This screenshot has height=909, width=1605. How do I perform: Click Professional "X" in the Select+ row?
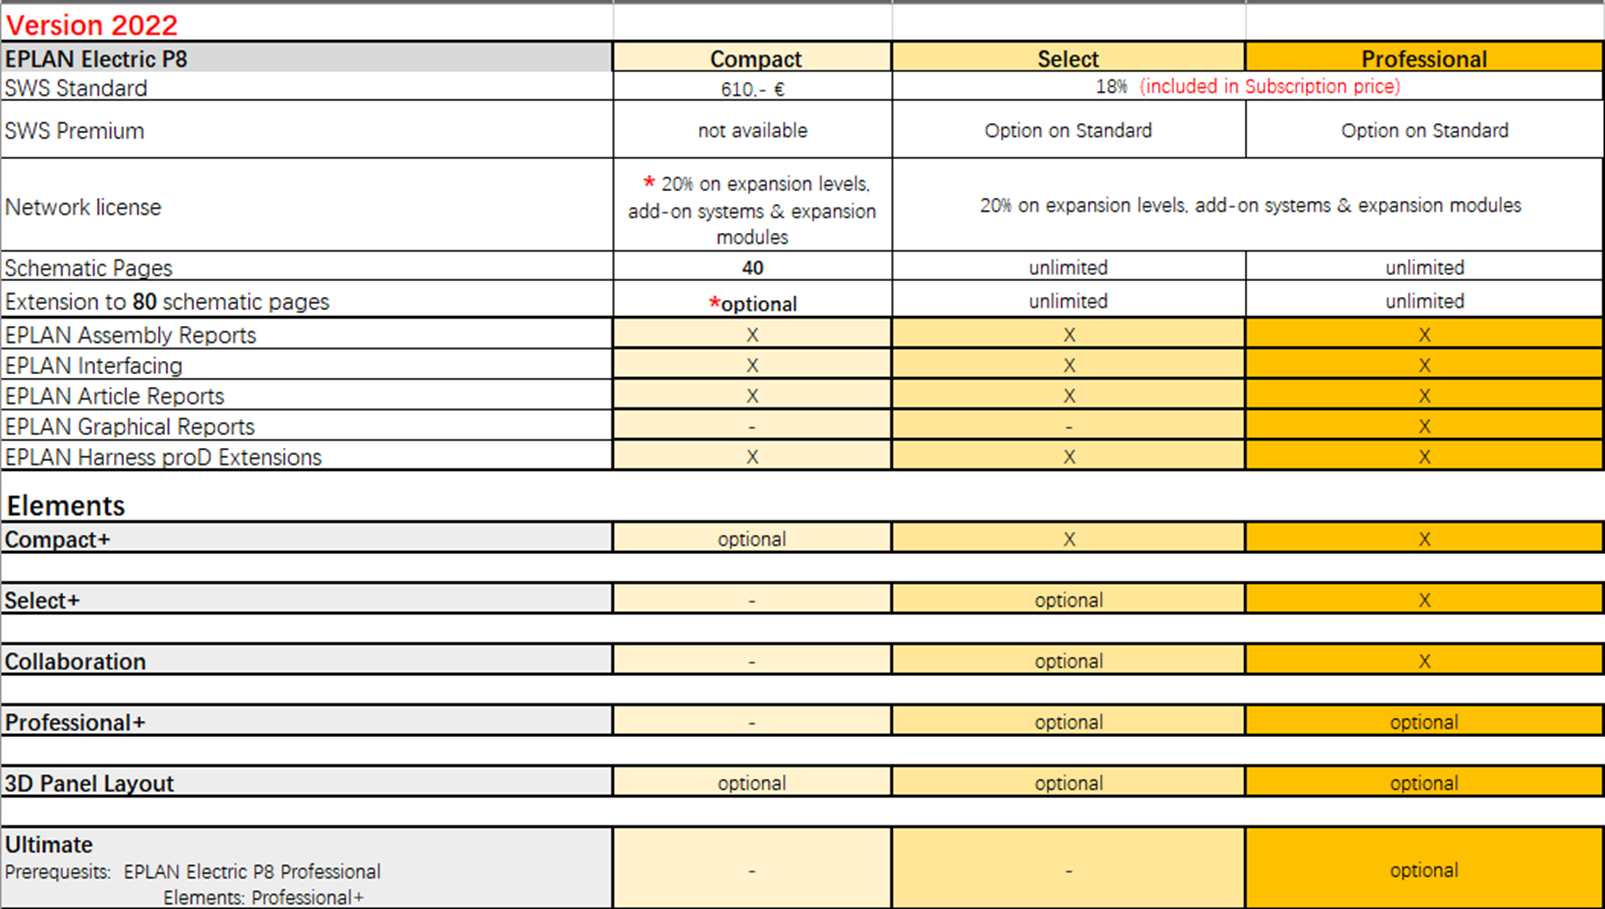1424,601
